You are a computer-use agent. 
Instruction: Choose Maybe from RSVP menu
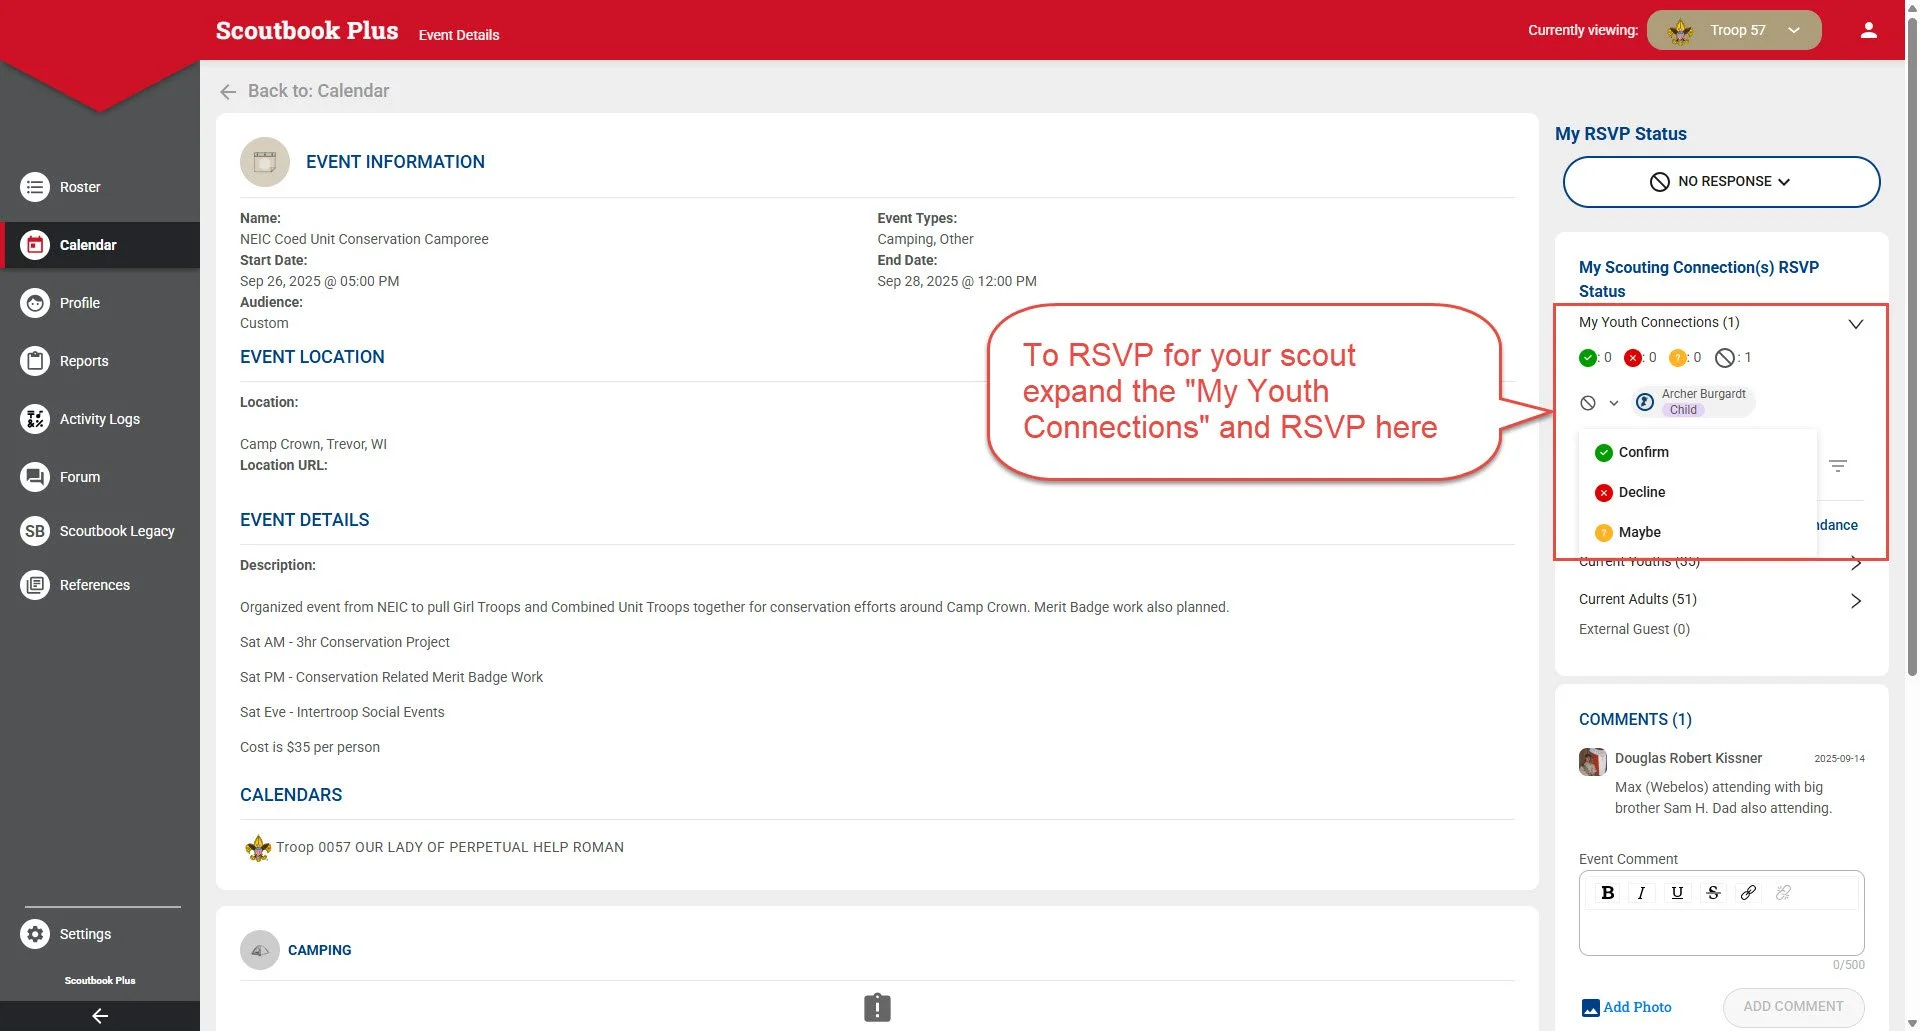[x=1697, y=532]
